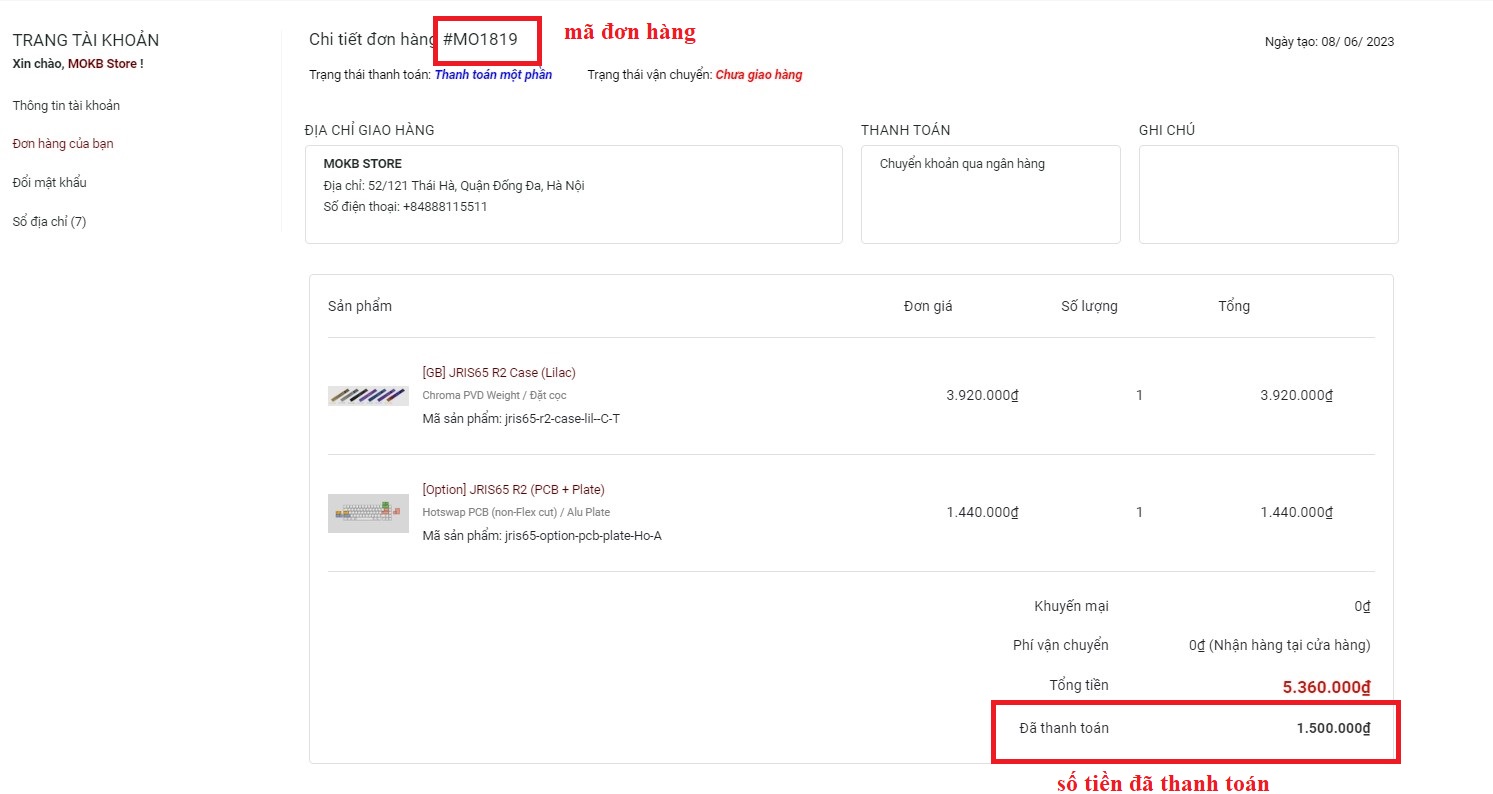This screenshot has height=794, width=1493.
Task: Click the TRANG TÀI KHOẢN heading
Action: pos(86,41)
